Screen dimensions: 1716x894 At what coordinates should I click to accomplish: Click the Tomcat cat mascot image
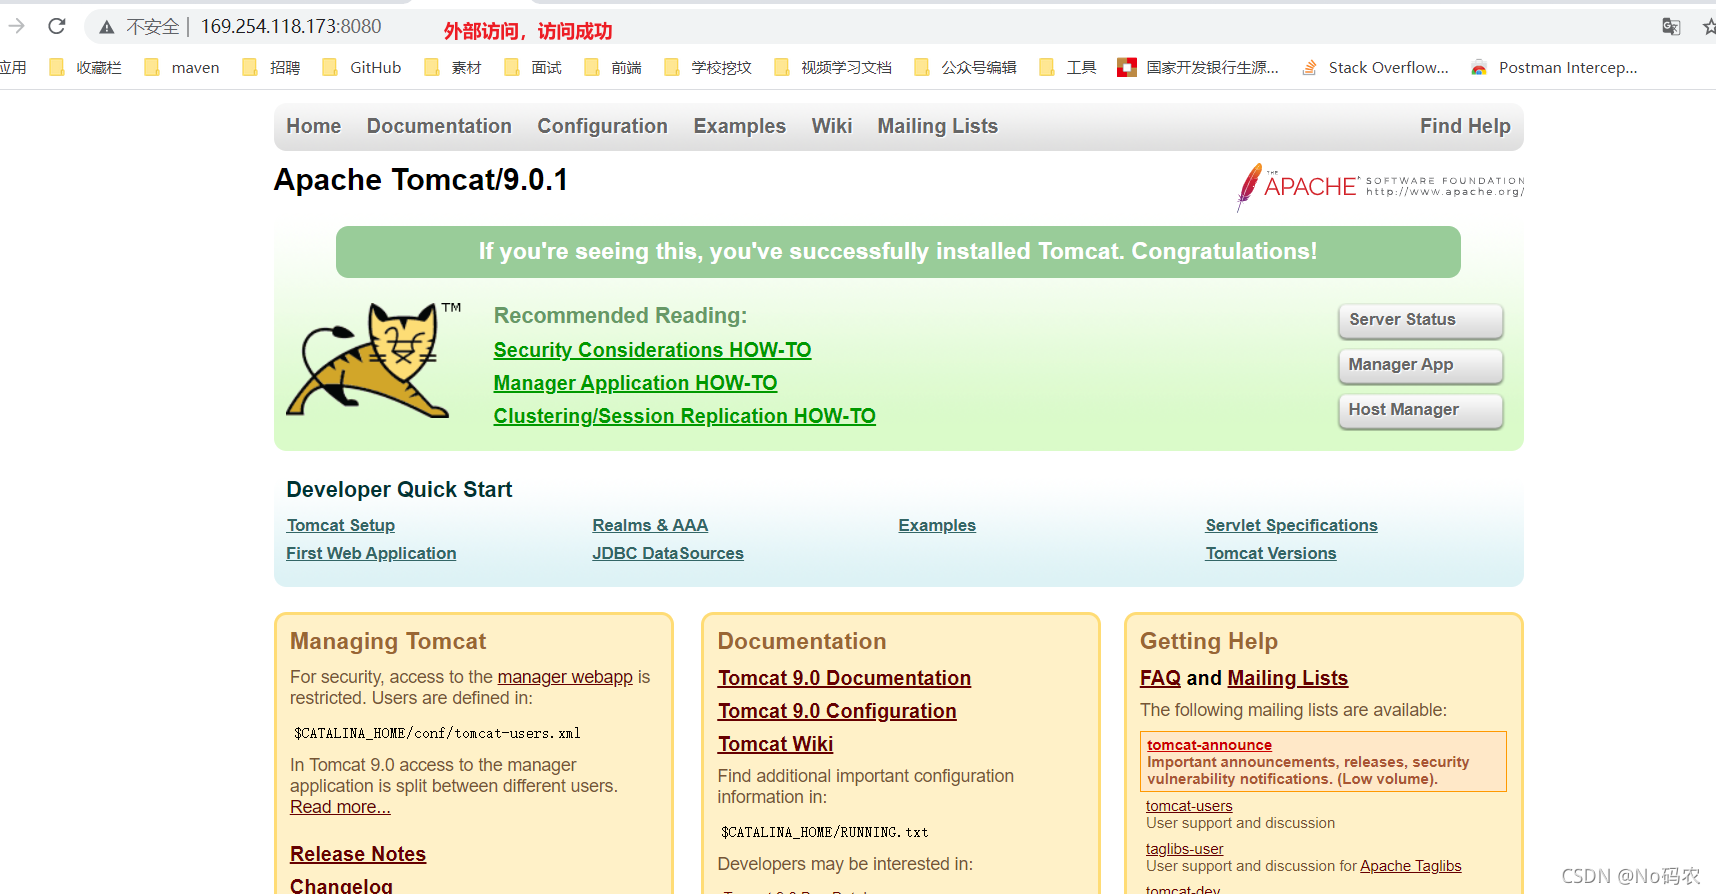374,359
